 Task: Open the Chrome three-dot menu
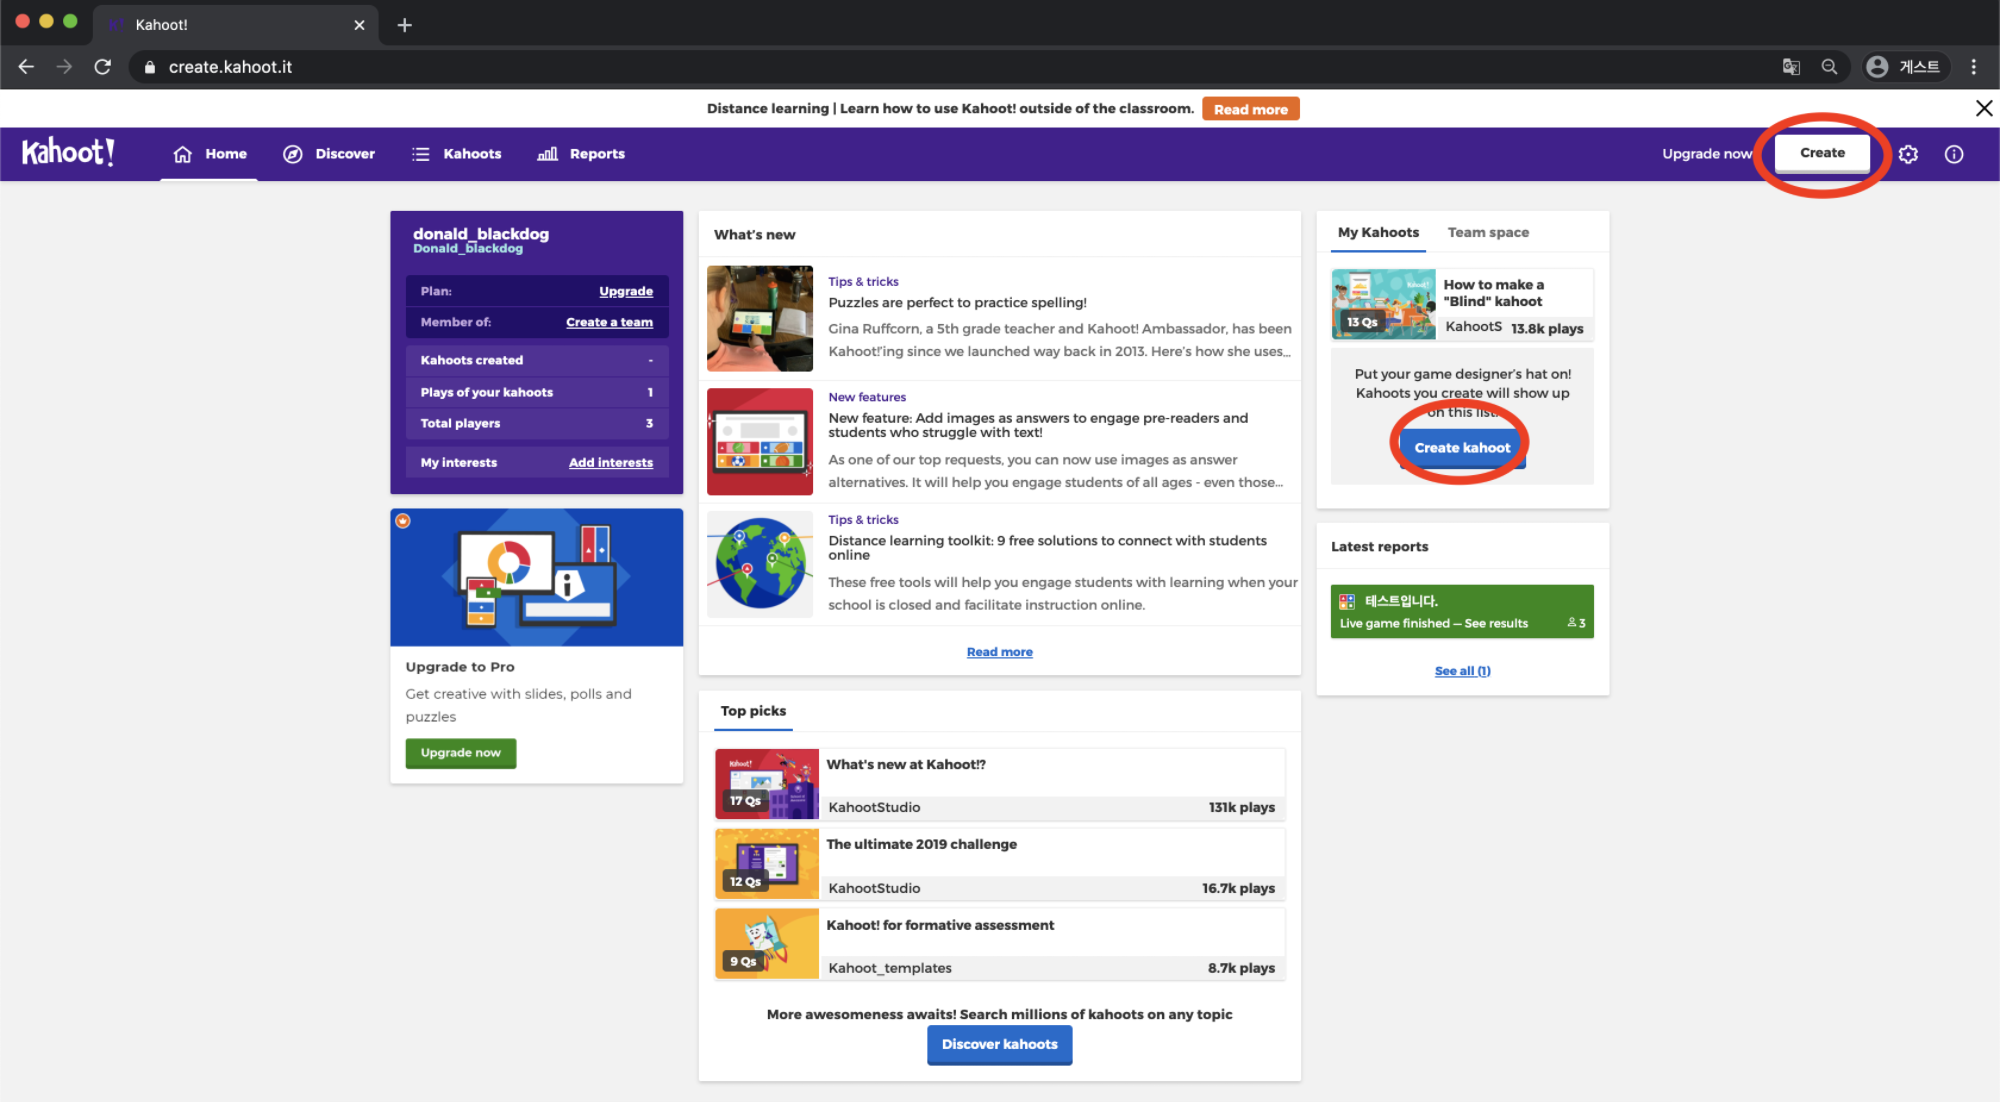(x=1973, y=67)
